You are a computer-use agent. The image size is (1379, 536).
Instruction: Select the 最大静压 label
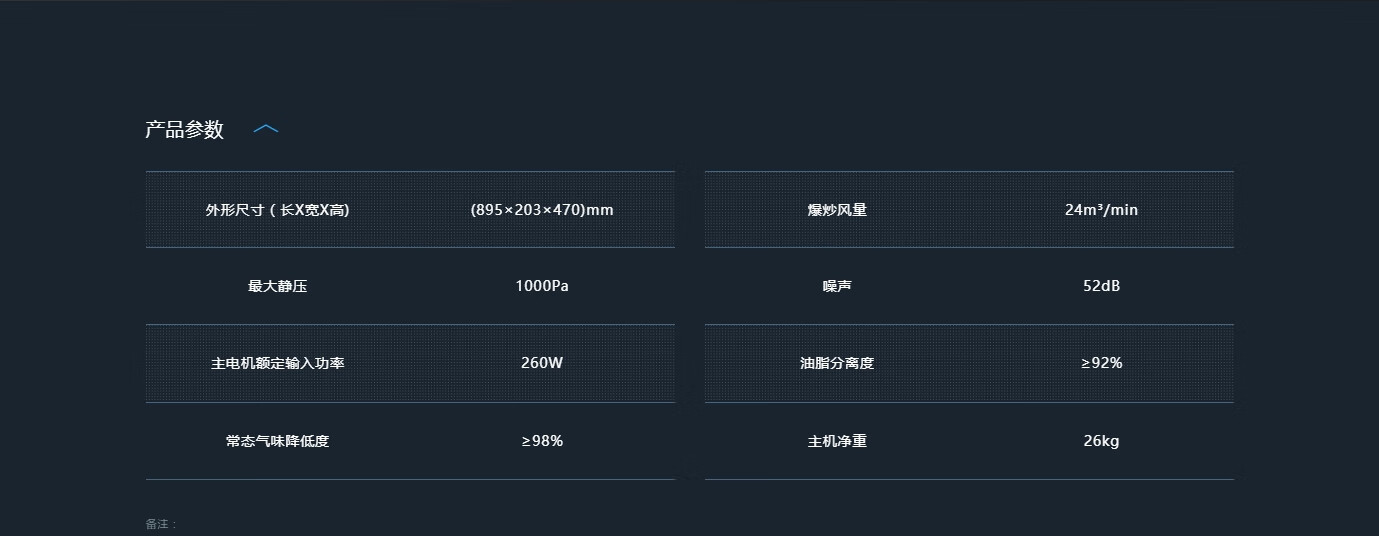click(x=277, y=286)
